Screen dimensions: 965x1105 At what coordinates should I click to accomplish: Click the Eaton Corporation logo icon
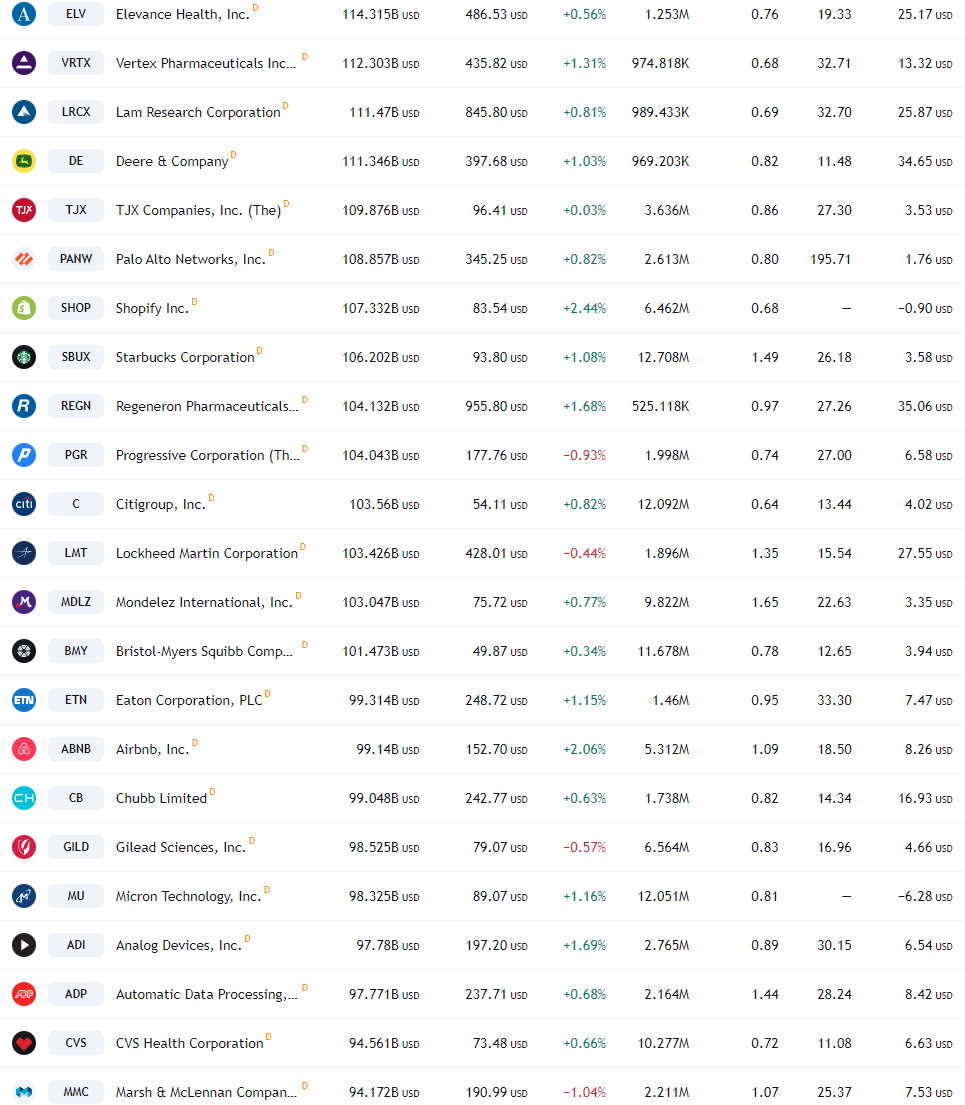[24, 700]
